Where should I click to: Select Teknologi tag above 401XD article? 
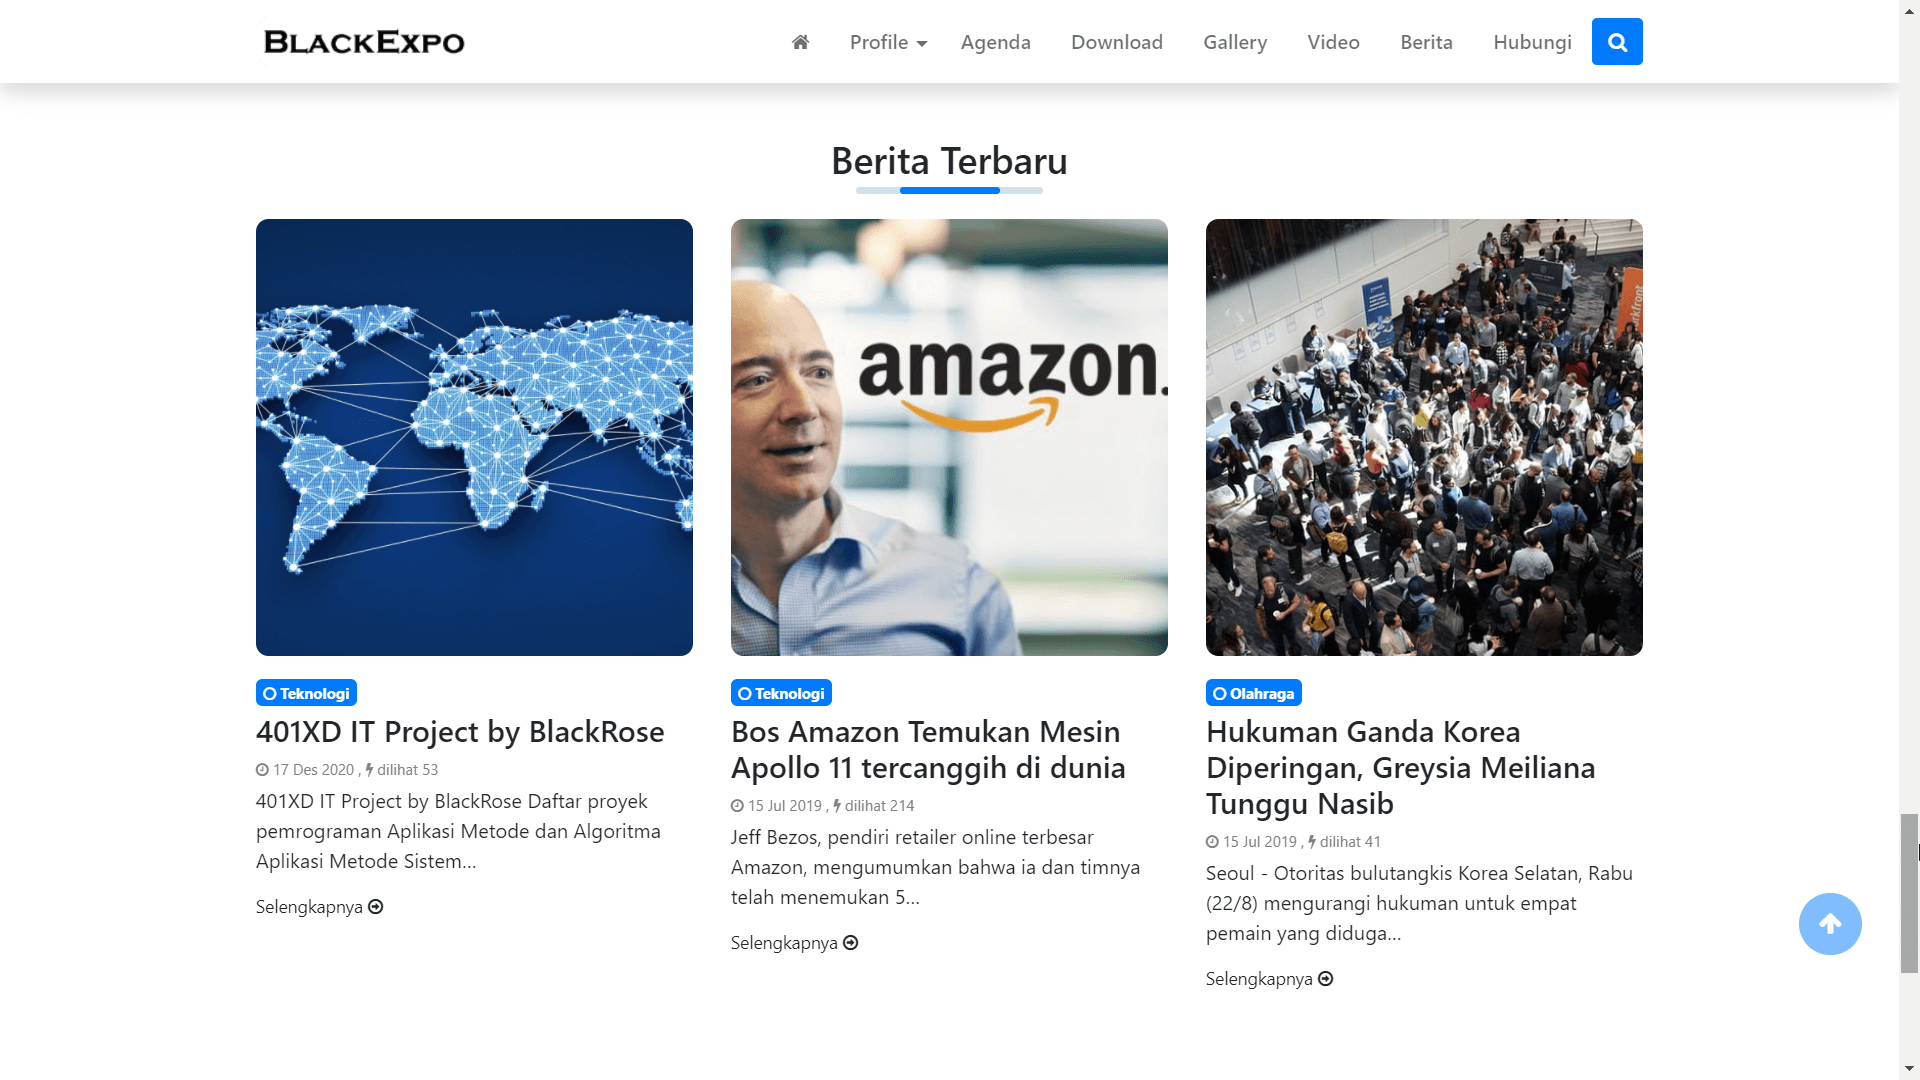pyautogui.click(x=306, y=693)
